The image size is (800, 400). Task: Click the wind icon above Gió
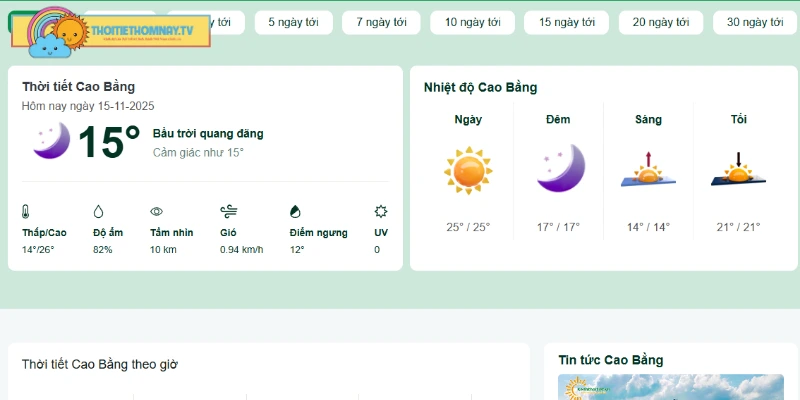pos(229,211)
